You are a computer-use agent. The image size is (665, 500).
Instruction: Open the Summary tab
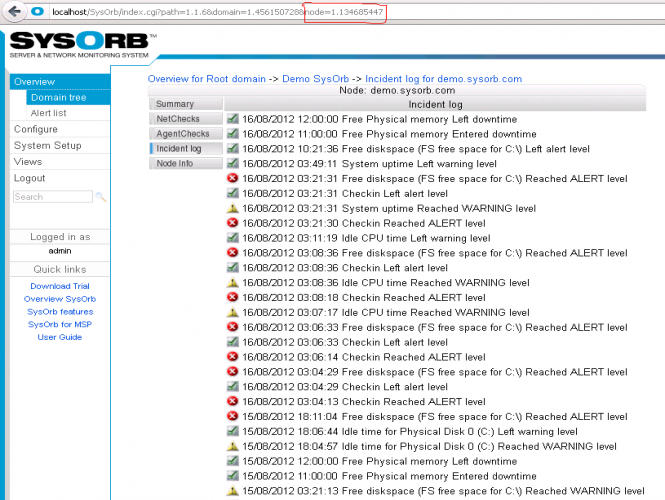[186, 104]
